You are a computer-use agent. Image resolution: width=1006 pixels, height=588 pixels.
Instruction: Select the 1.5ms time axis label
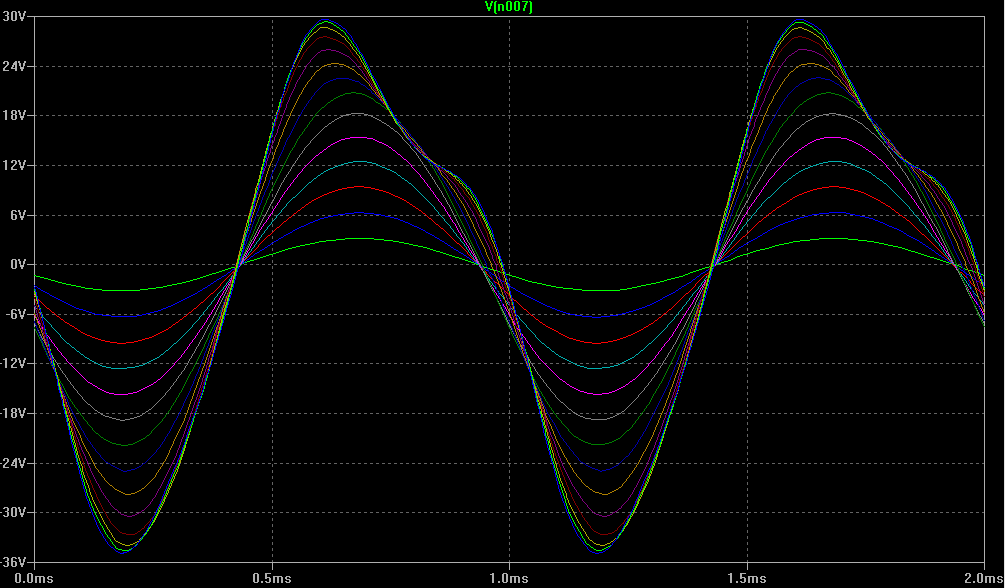point(746,578)
